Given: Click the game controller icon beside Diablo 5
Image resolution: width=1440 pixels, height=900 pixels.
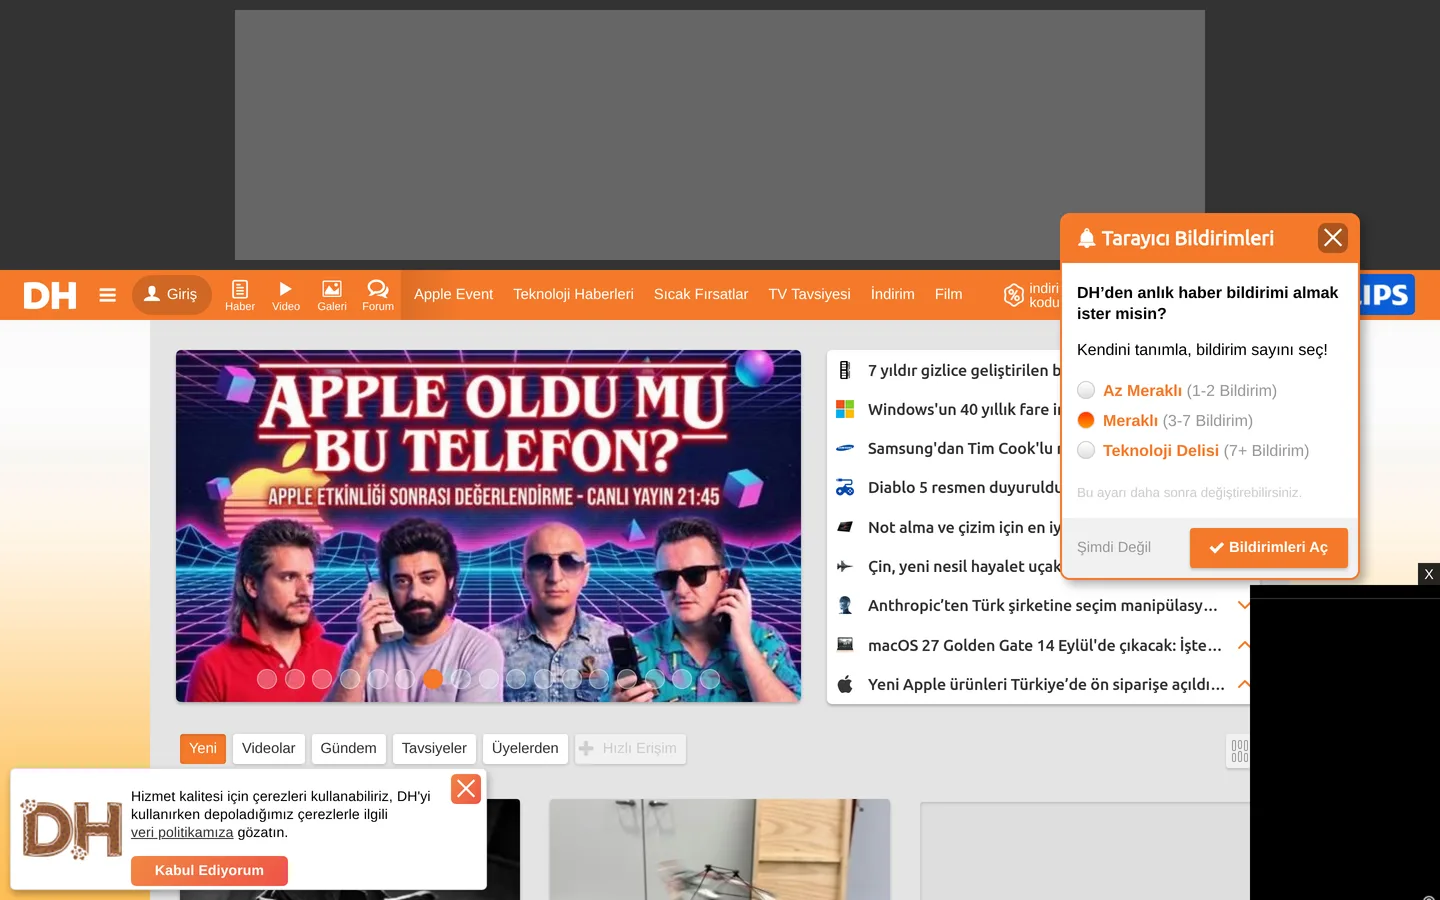Looking at the screenshot, I should pyautogui.click(x=845, y=488).
